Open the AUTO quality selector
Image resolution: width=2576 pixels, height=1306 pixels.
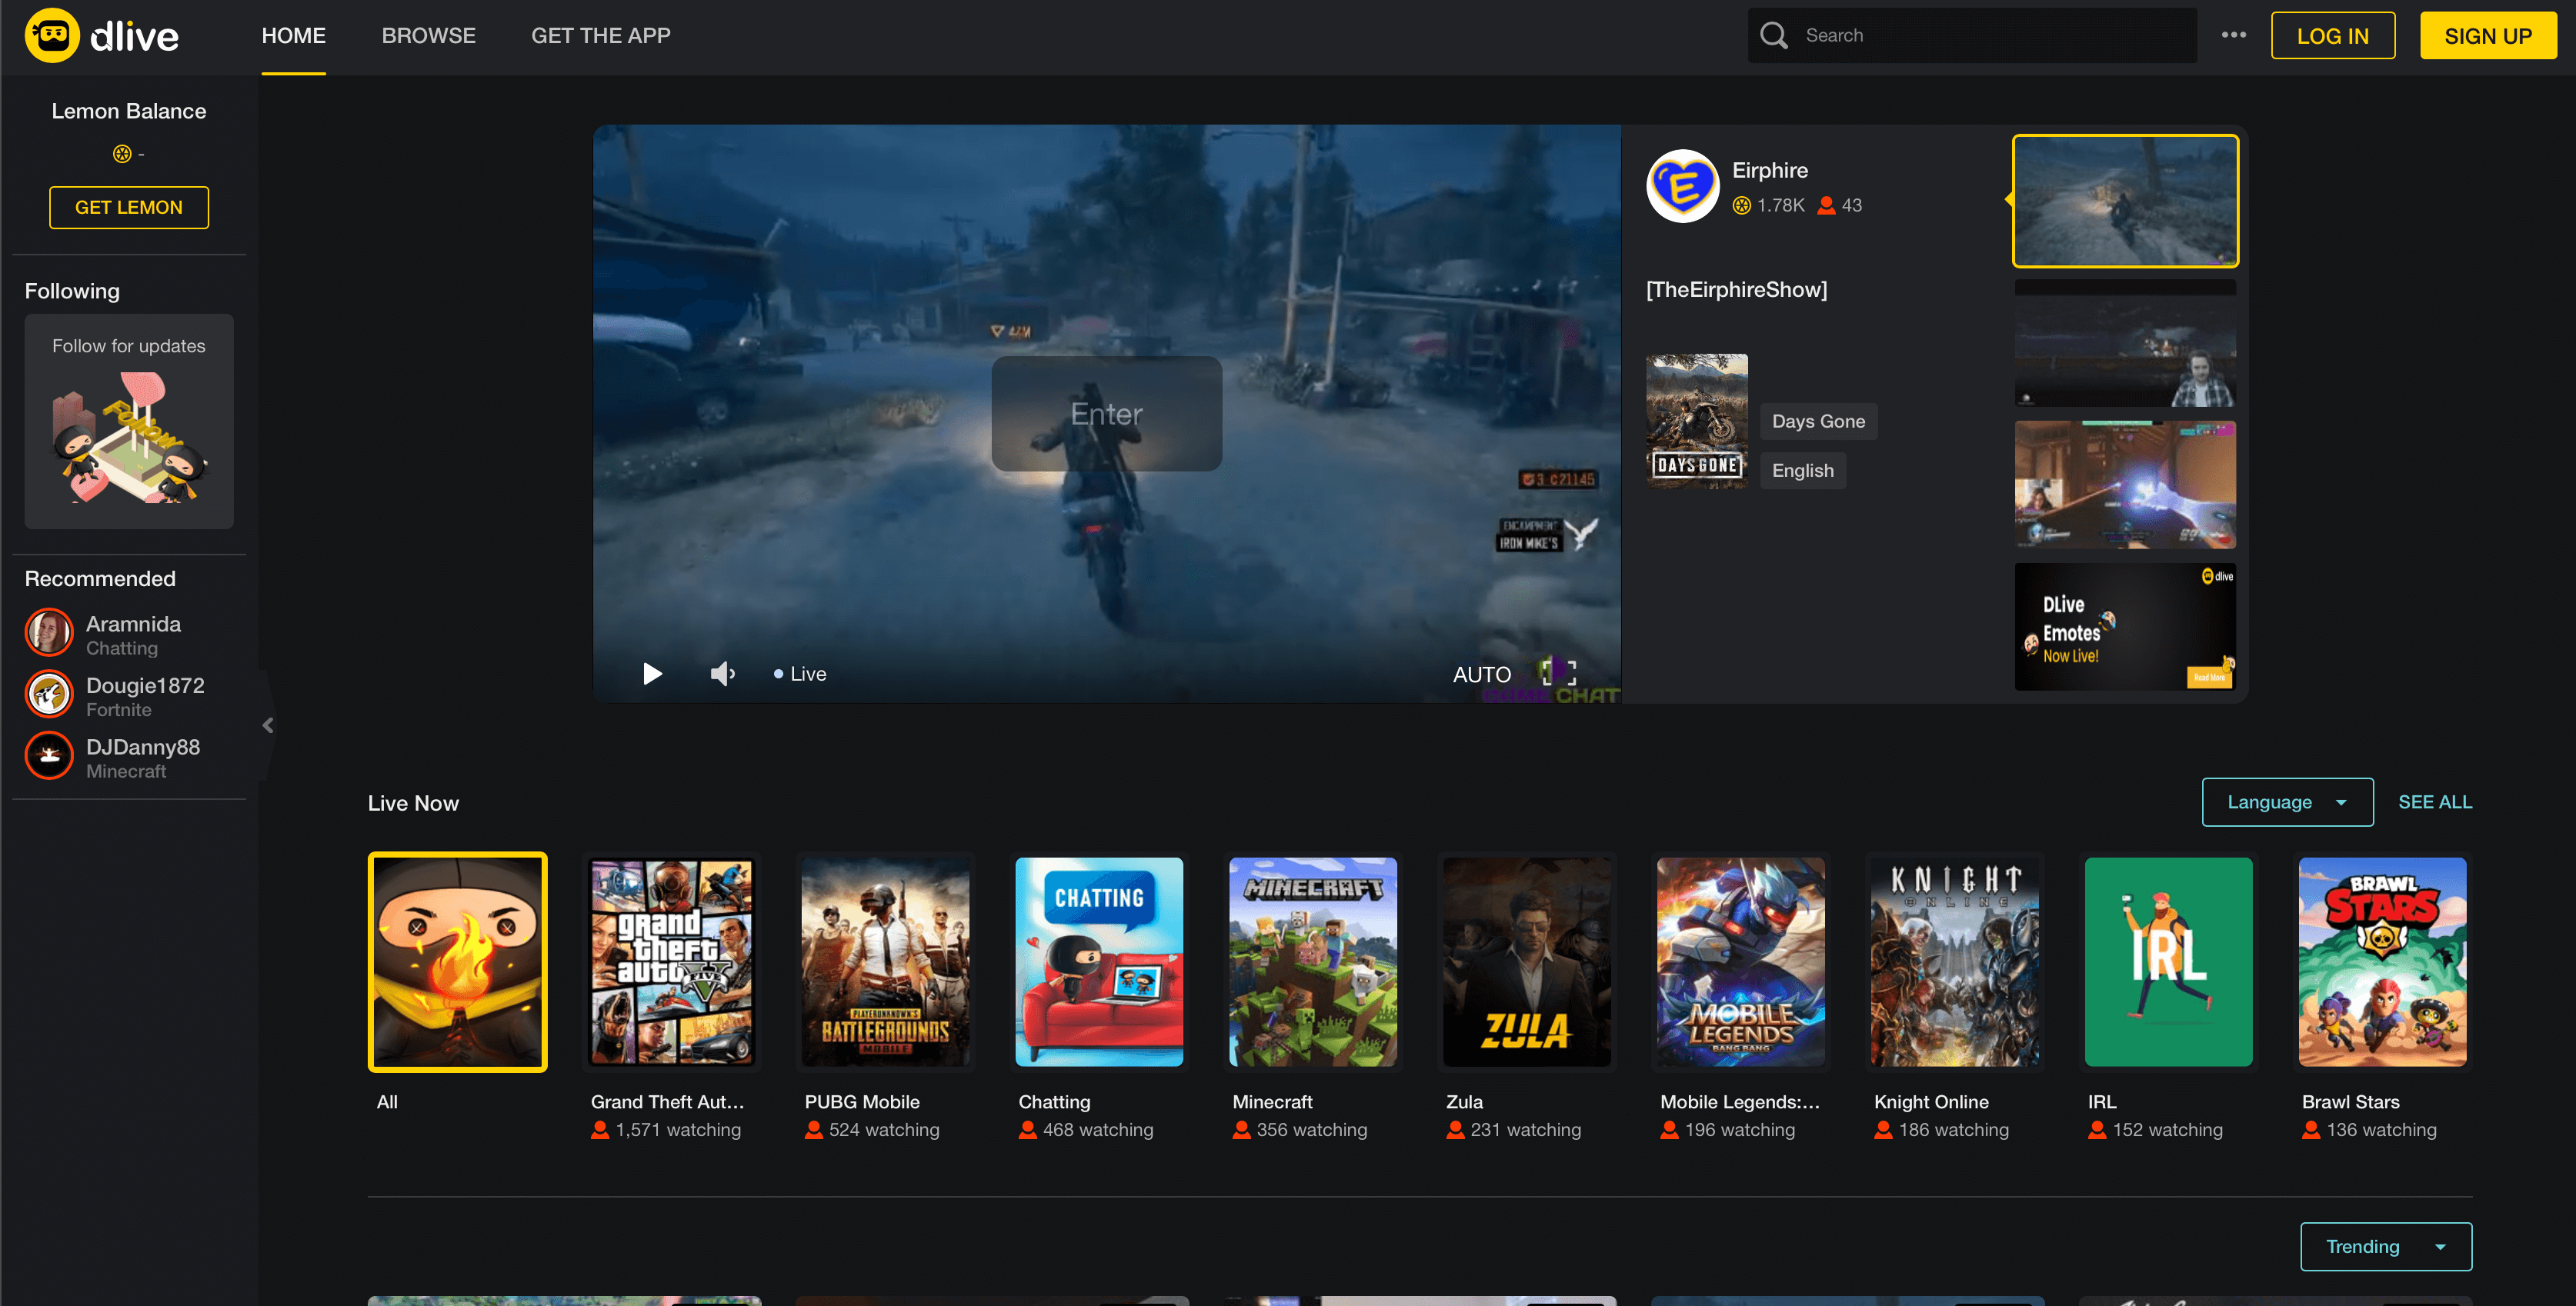click(1481, 675)
